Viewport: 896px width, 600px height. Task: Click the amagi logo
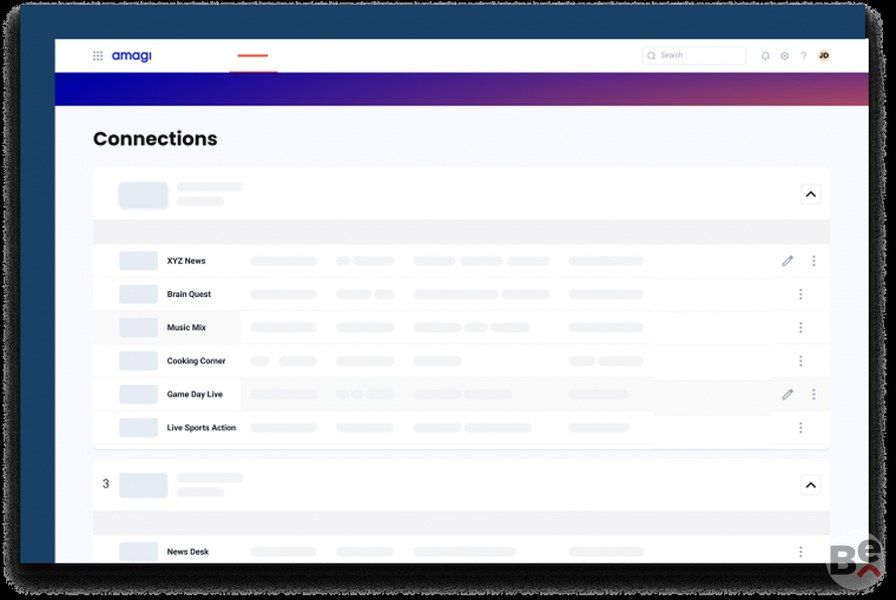[131, 55]
